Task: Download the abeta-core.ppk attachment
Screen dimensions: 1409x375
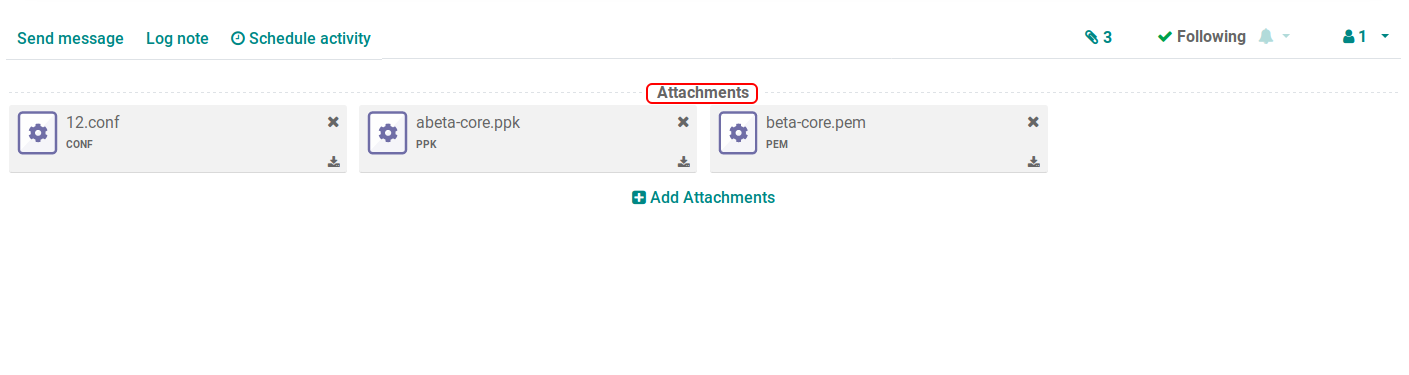Action: click(x=684, y=162)
